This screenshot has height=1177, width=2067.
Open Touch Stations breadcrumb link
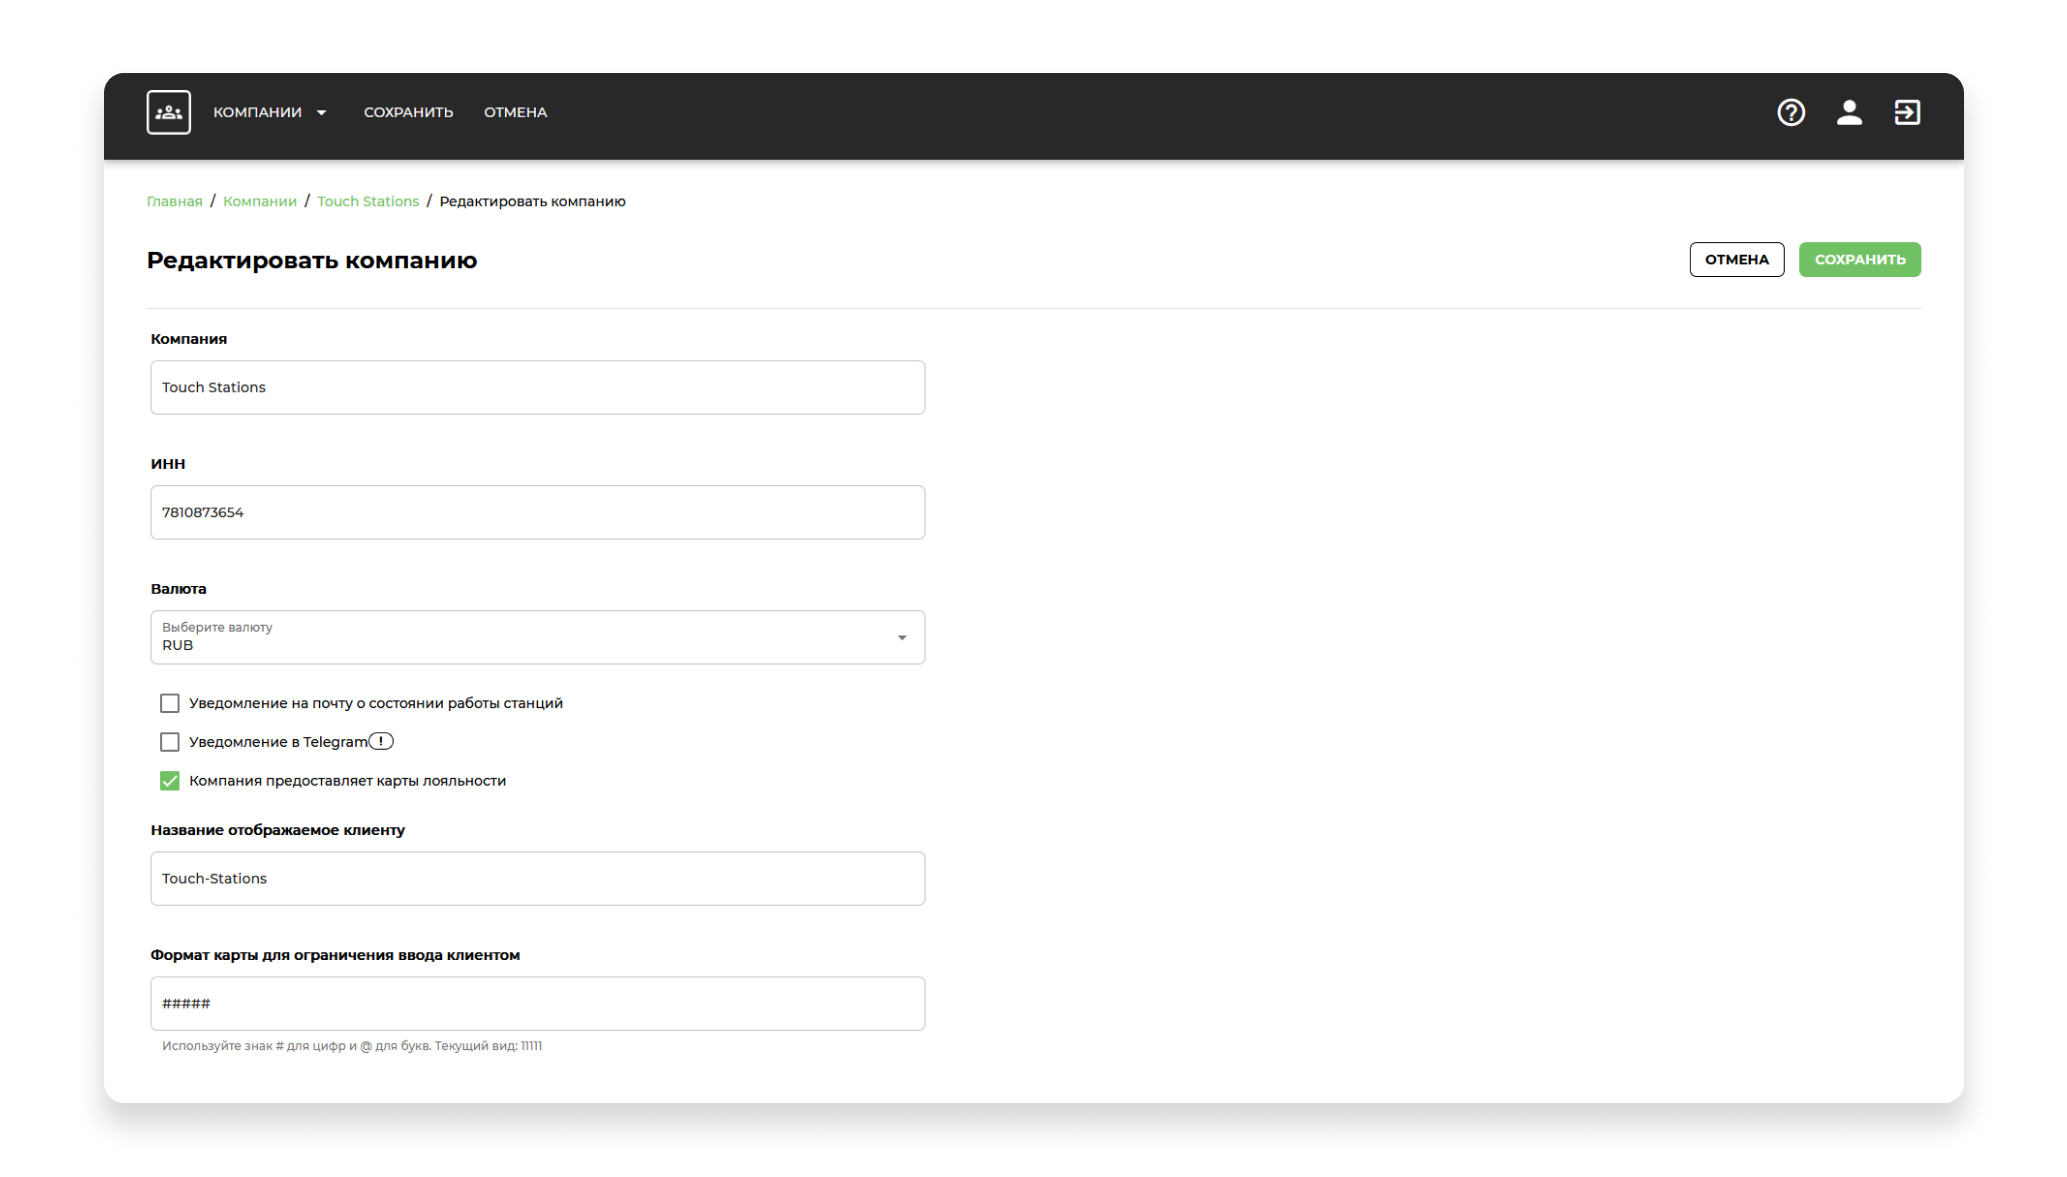click(x=367, y=201)
